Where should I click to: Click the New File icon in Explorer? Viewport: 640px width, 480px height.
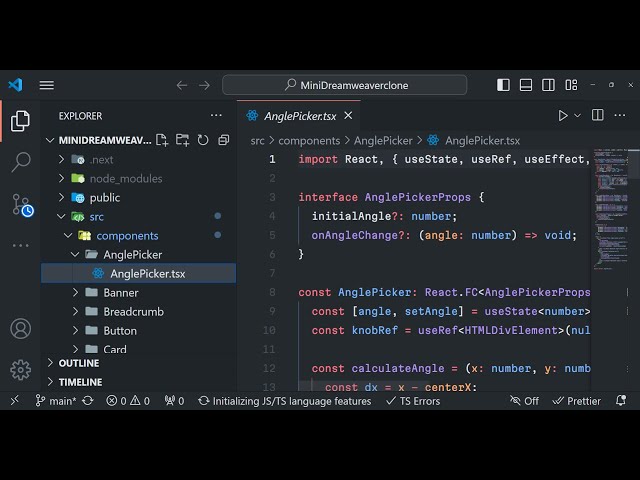(164, 140)
